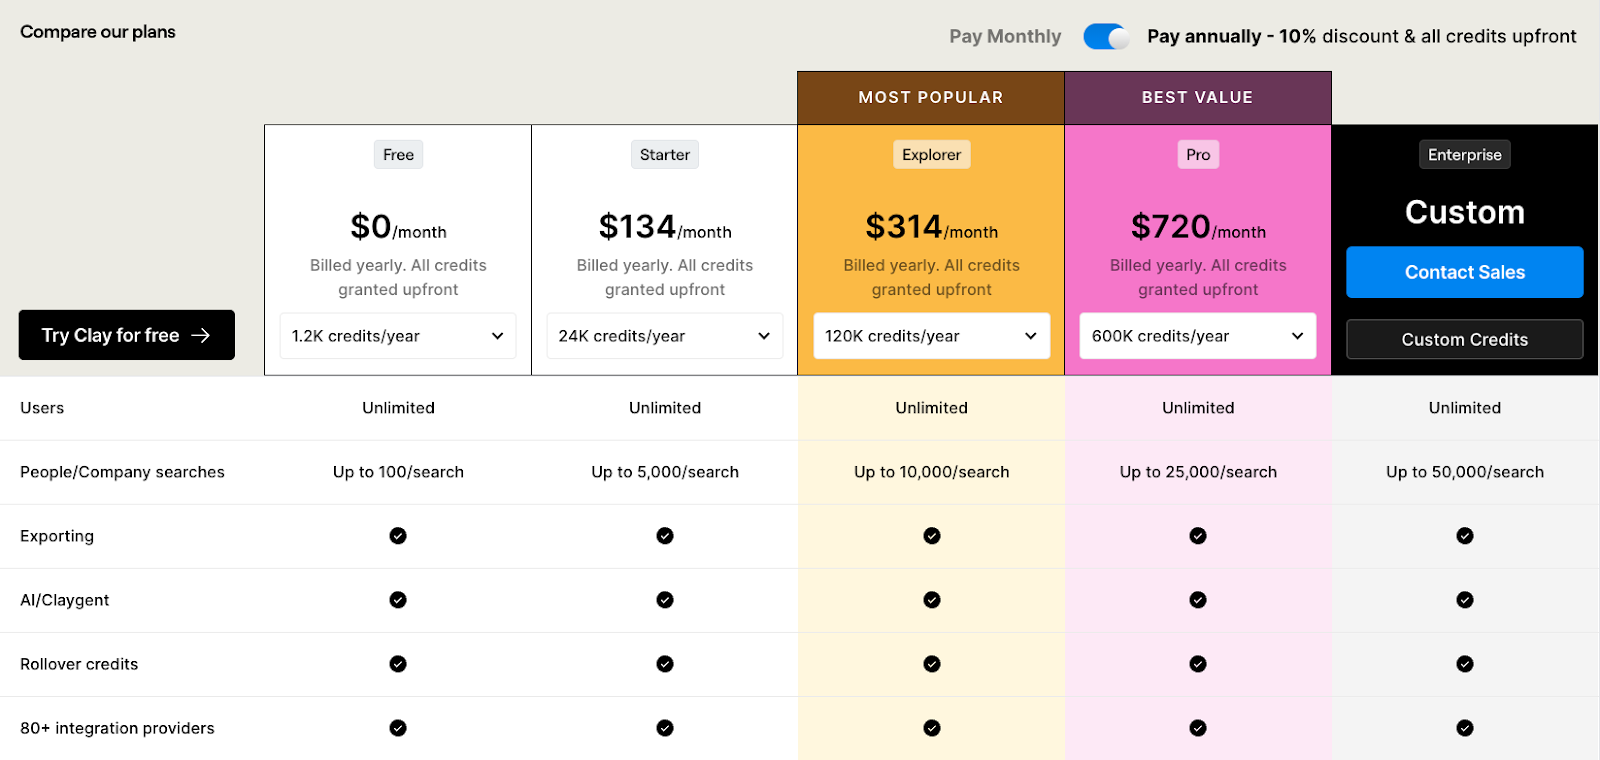Click Exporting checkmark in Enterprise column
The height and width of the screenshot is (760, 1600).
[1465, 536]
